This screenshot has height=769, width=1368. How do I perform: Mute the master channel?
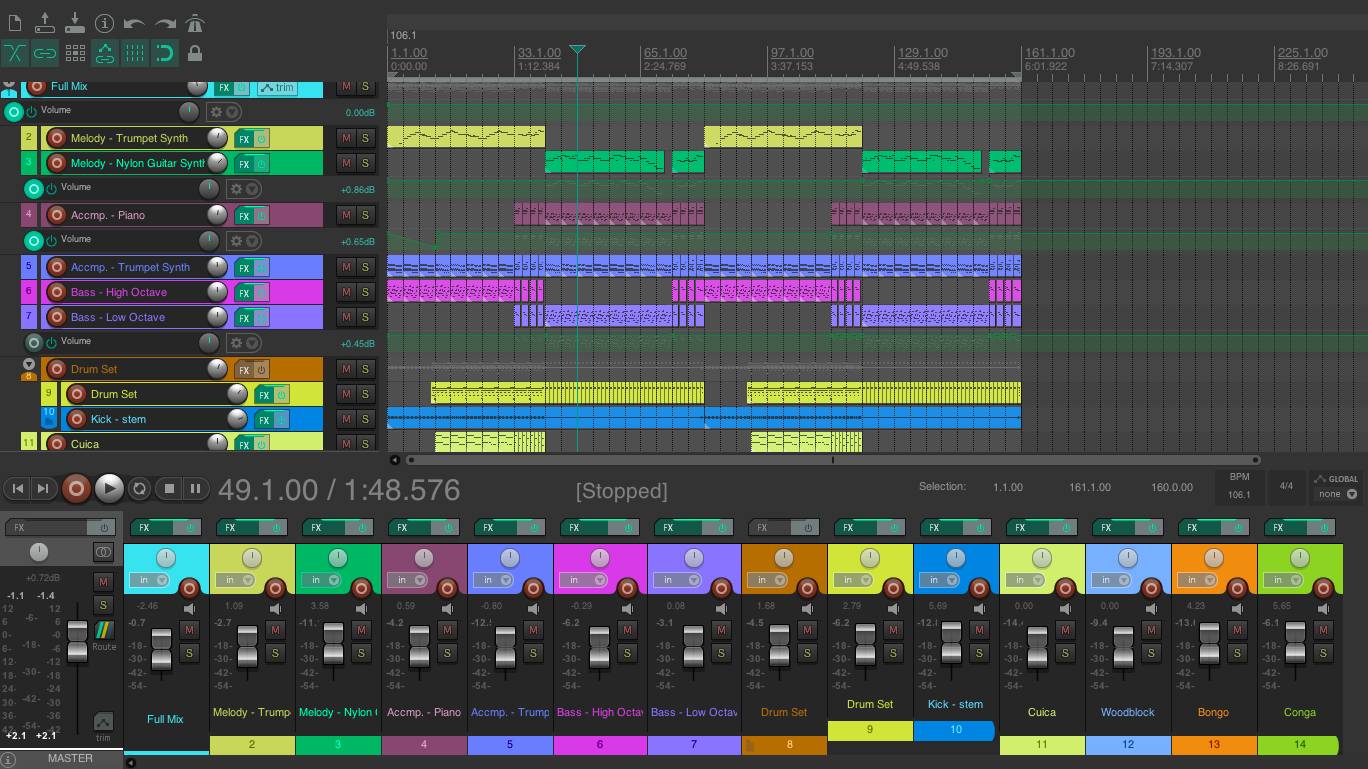pyautogui.click(x=103, y=581)
